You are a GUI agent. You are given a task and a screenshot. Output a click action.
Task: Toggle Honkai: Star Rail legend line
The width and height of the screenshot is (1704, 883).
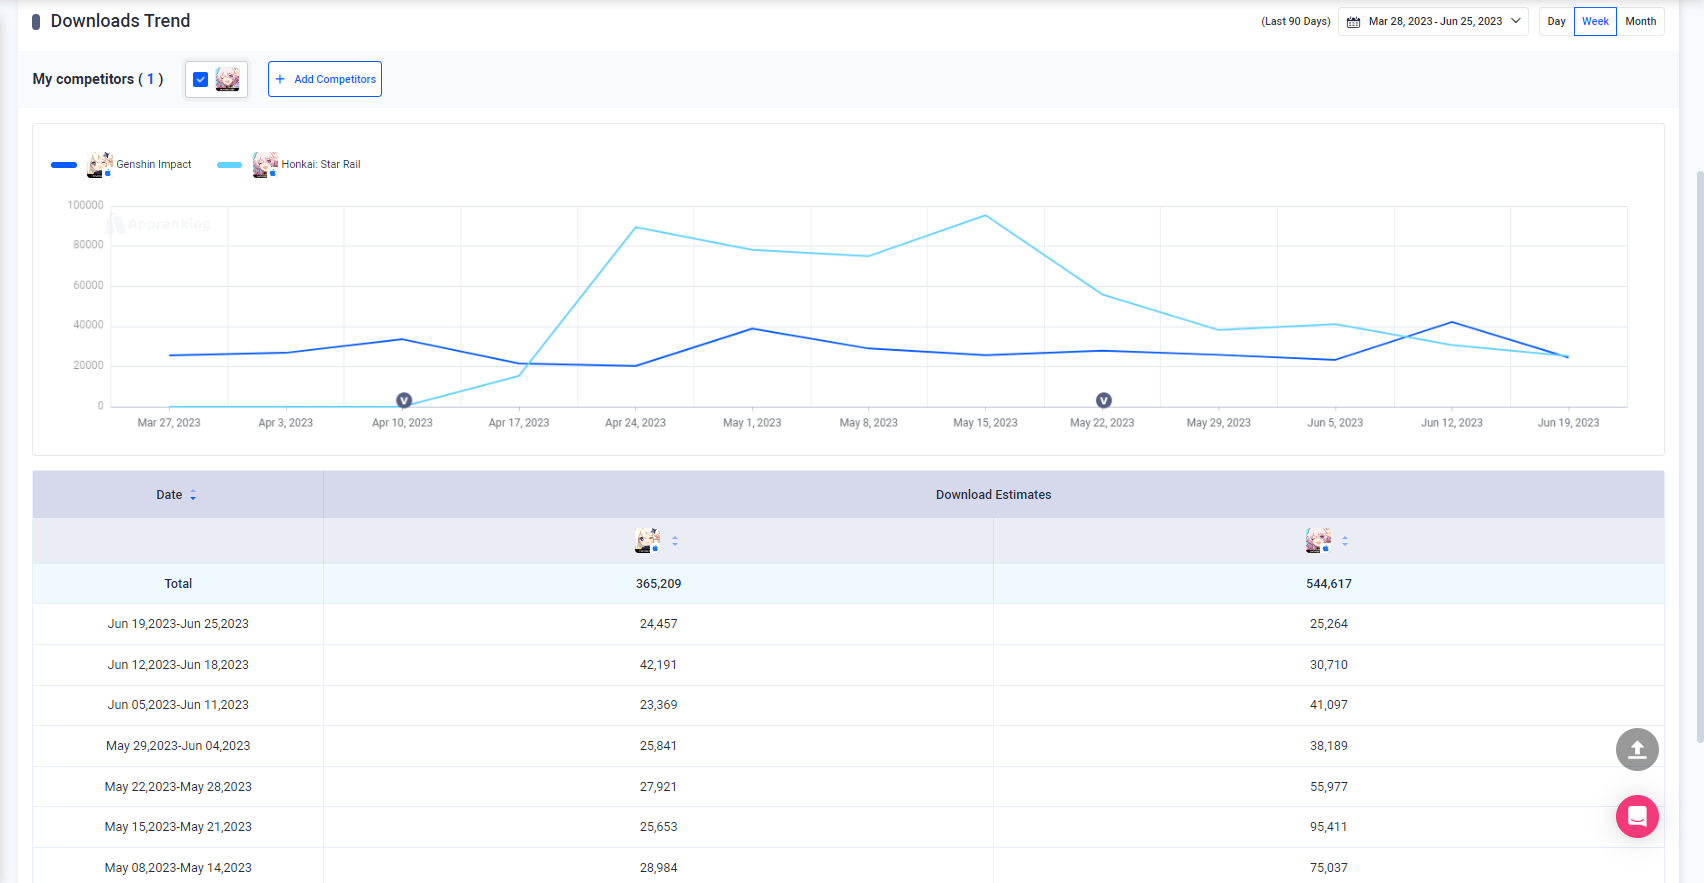[230, 165]
